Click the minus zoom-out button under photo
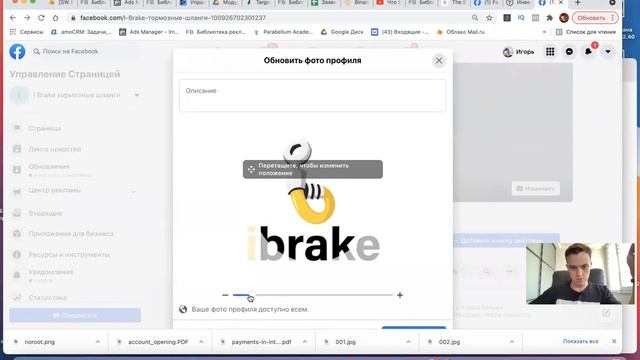Screen dimensions: 640x360 click(225, 295)
